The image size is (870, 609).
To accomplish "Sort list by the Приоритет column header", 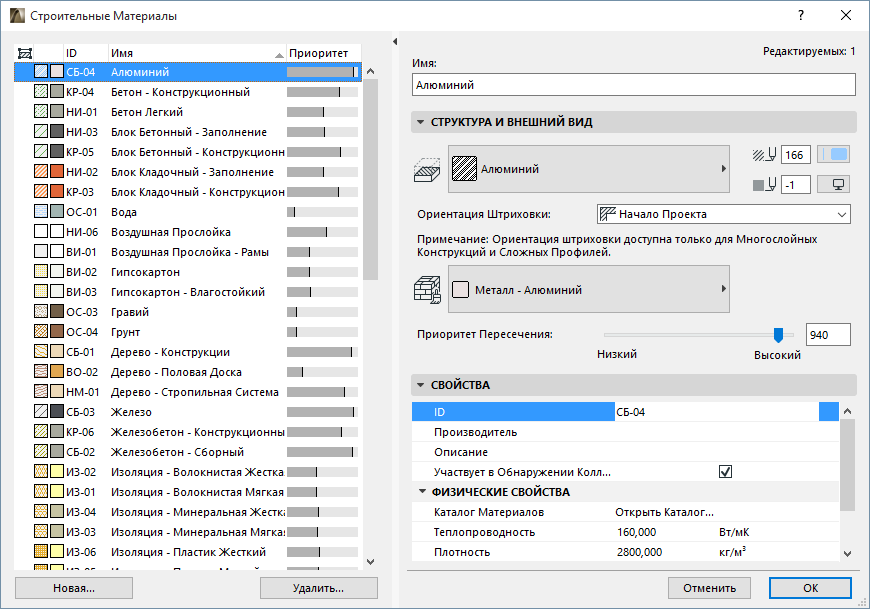I will click(323, 53).
